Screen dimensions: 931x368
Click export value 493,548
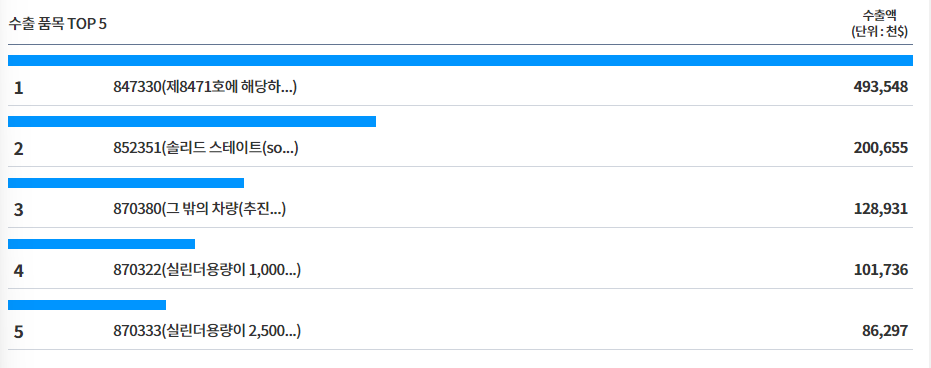click(x=881, y=87)
